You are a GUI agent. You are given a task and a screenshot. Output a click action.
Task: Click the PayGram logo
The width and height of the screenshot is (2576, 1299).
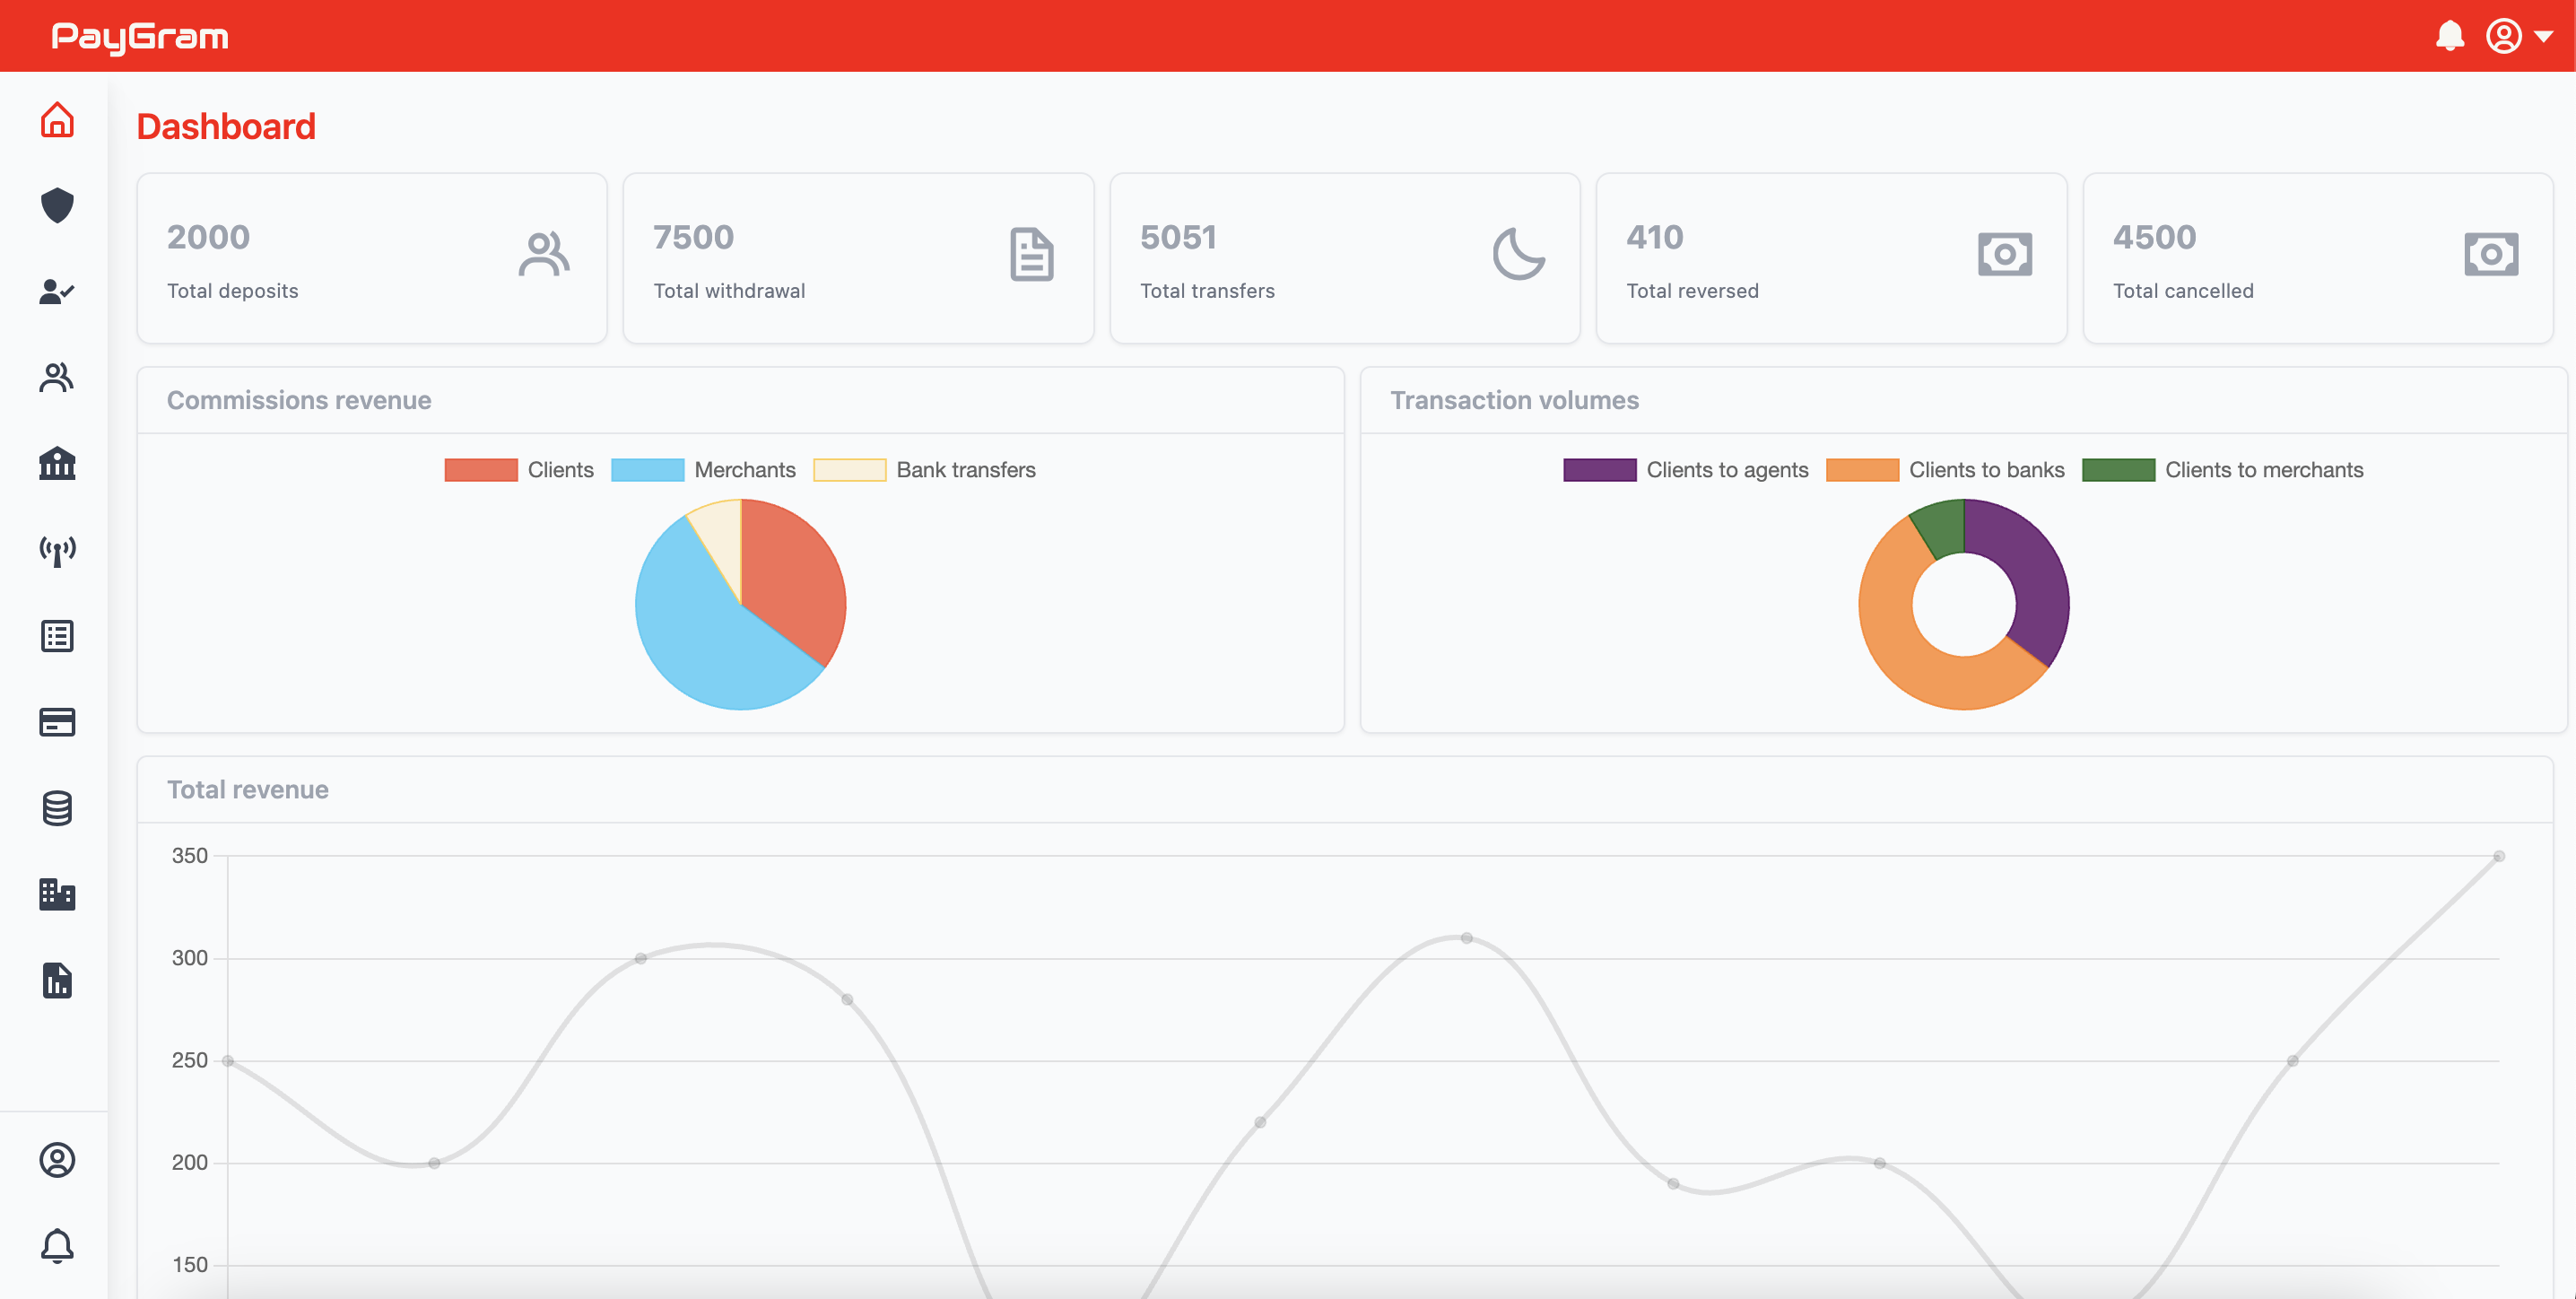point(140,37)
